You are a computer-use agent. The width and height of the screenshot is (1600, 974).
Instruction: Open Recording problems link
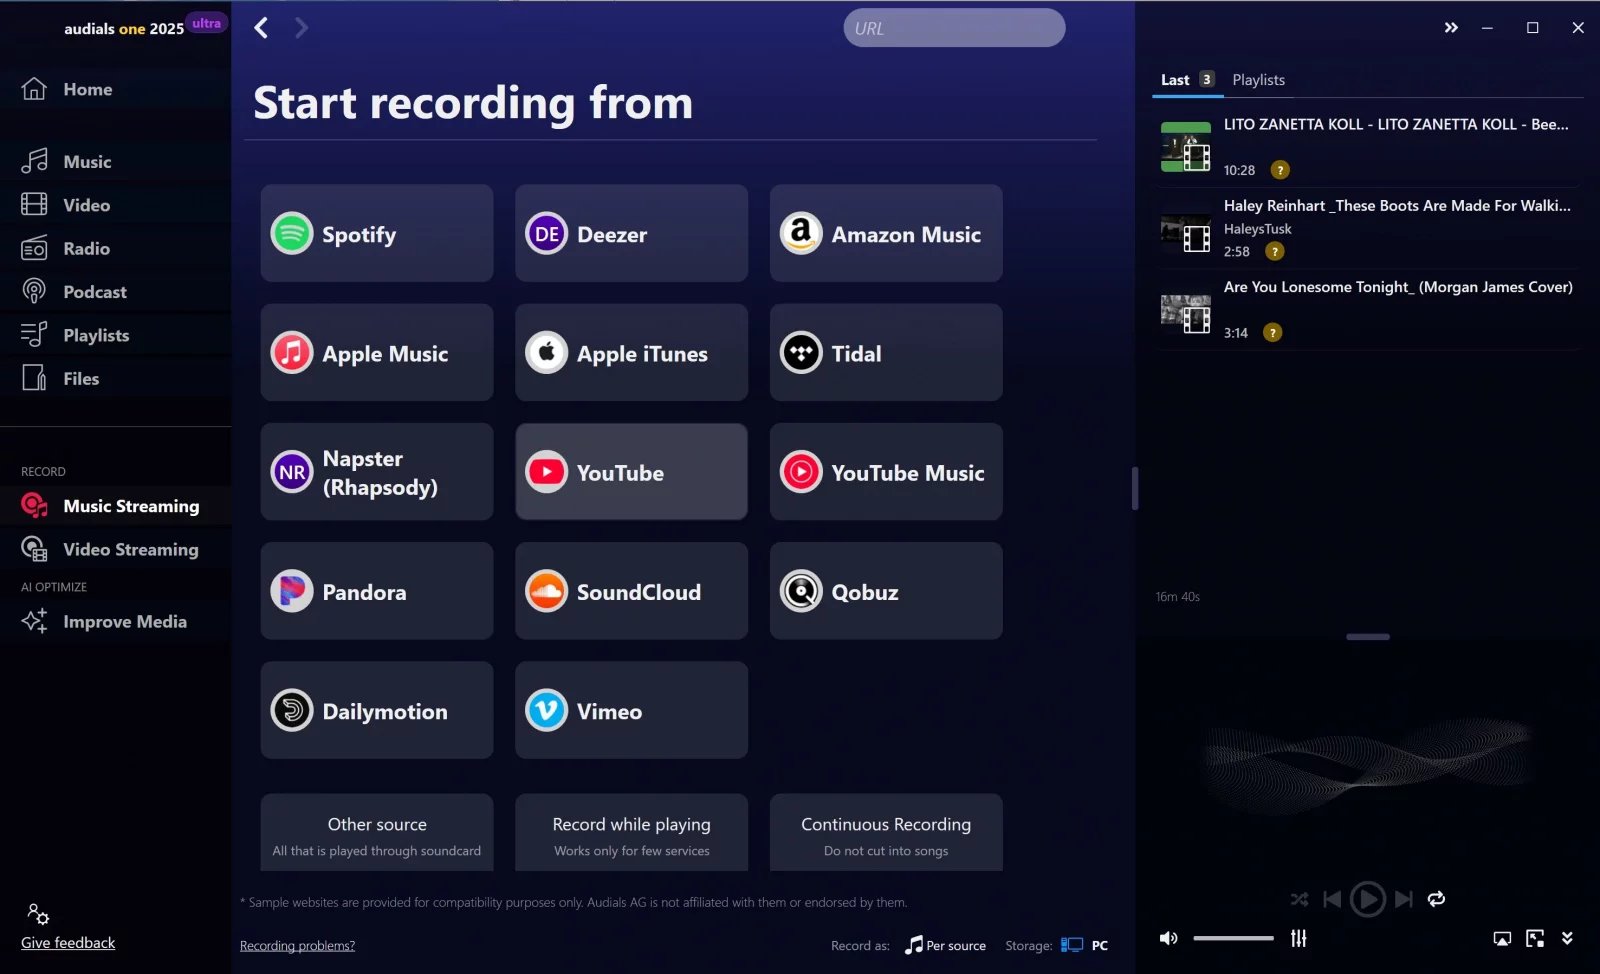pyautogui.click(x=297, y=945)
